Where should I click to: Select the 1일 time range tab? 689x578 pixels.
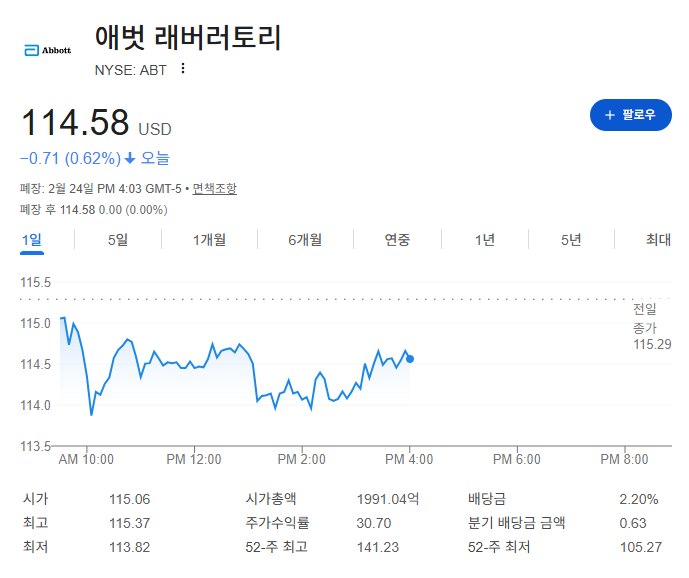pyautogui.click(x=32, y=240)
